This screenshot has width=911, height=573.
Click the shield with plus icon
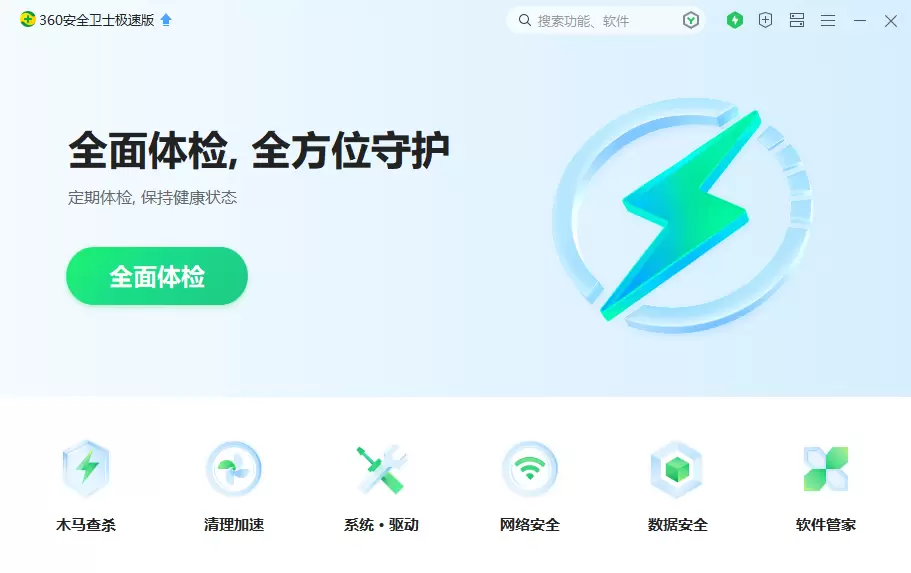coord(766,20)
